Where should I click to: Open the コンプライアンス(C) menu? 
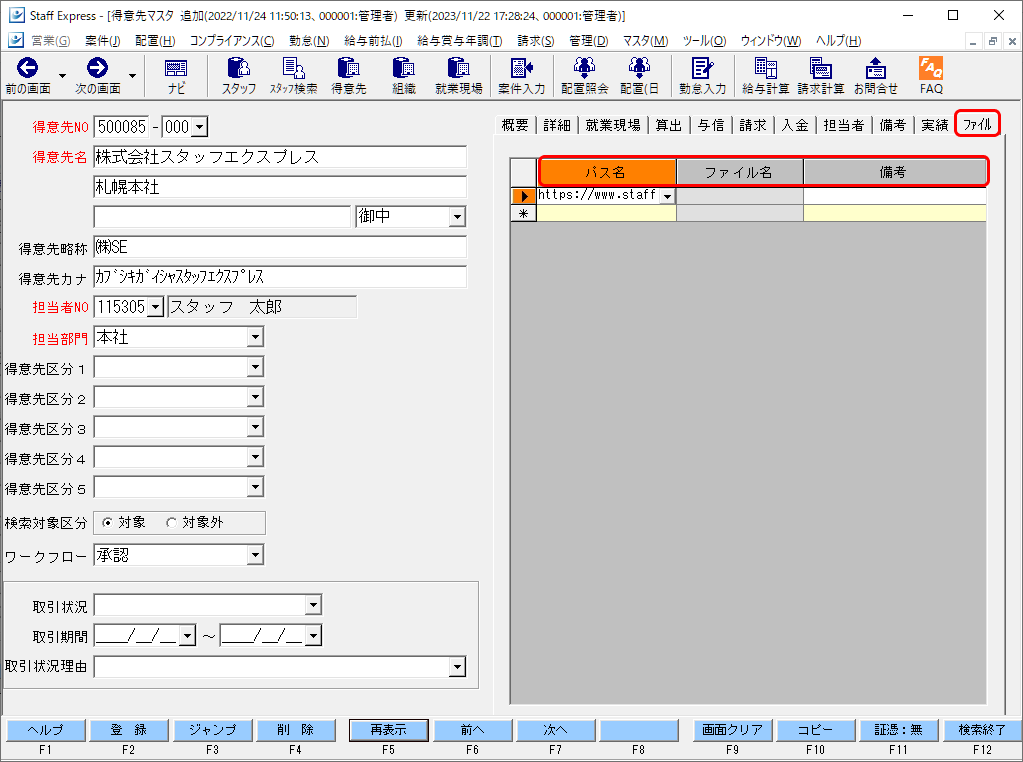[232, 40]
